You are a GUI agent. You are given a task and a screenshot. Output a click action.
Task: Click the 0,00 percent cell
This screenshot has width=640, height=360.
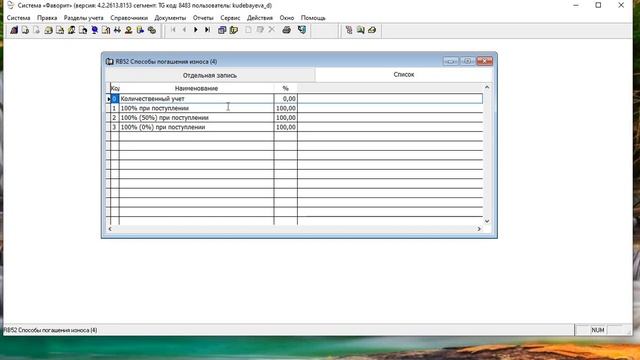(286, 98)
